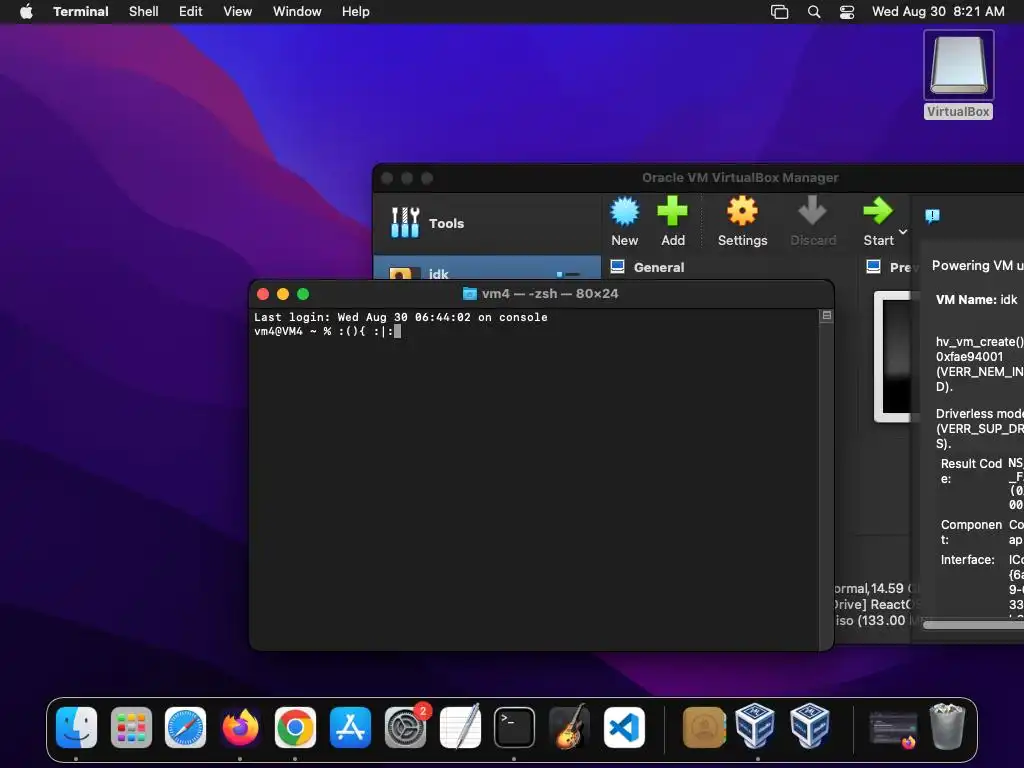Click the blue notification warning icon
The height and width of the screenshot is (768, 1024).
933,216
